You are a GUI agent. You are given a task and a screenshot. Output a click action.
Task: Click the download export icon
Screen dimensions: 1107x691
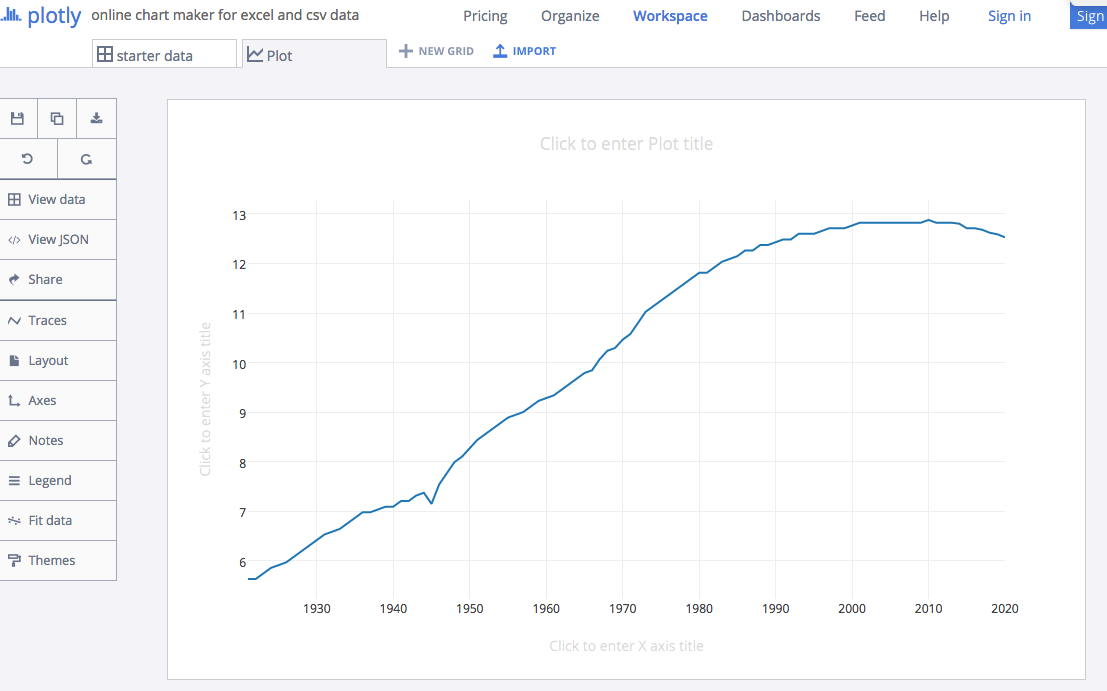click(96, 118)
